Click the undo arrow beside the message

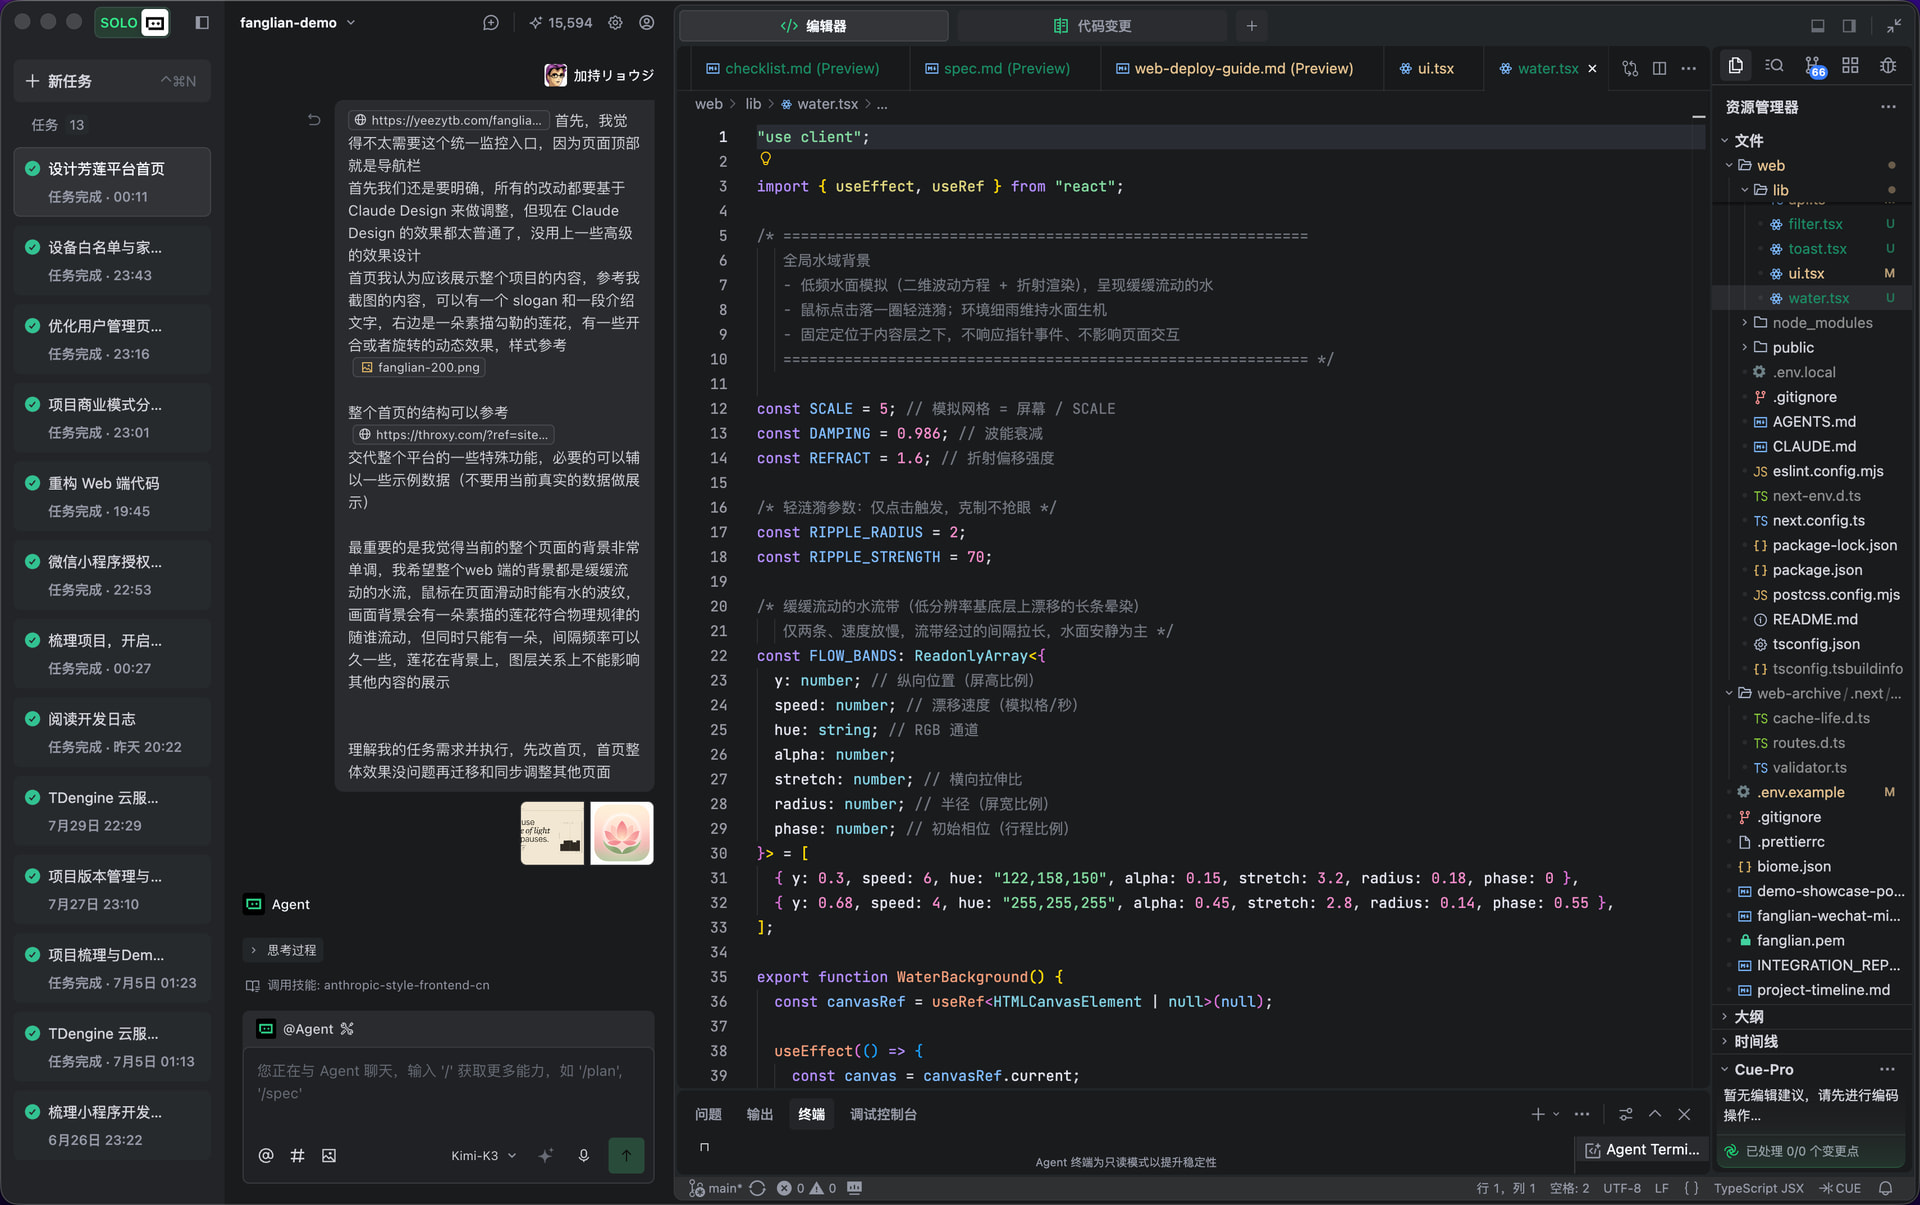314,120
